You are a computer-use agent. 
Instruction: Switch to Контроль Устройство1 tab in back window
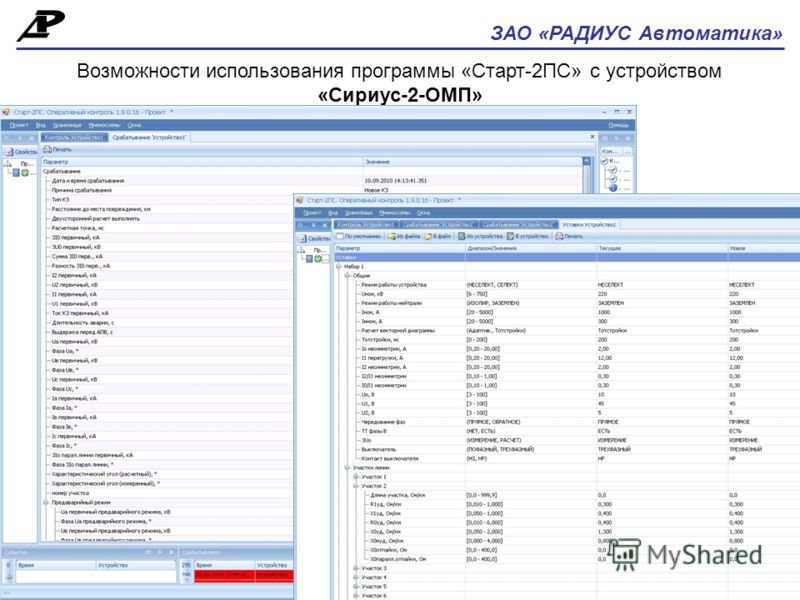74,137
